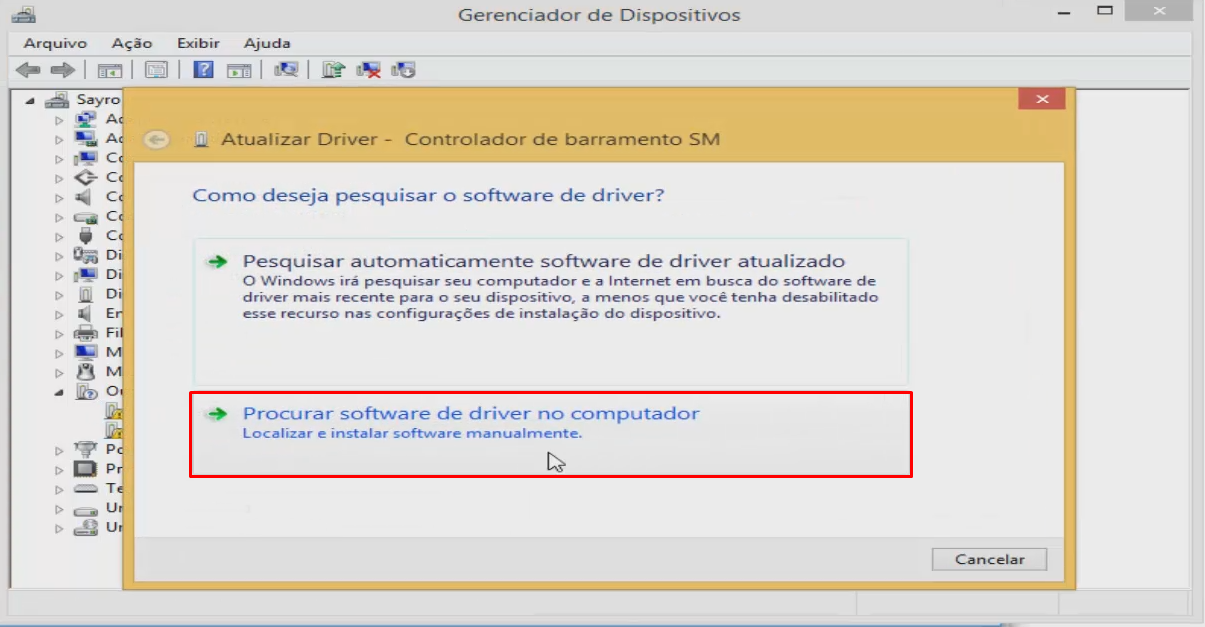Open the Ajuda menu
1205x627 pixels.
[267, 43]
